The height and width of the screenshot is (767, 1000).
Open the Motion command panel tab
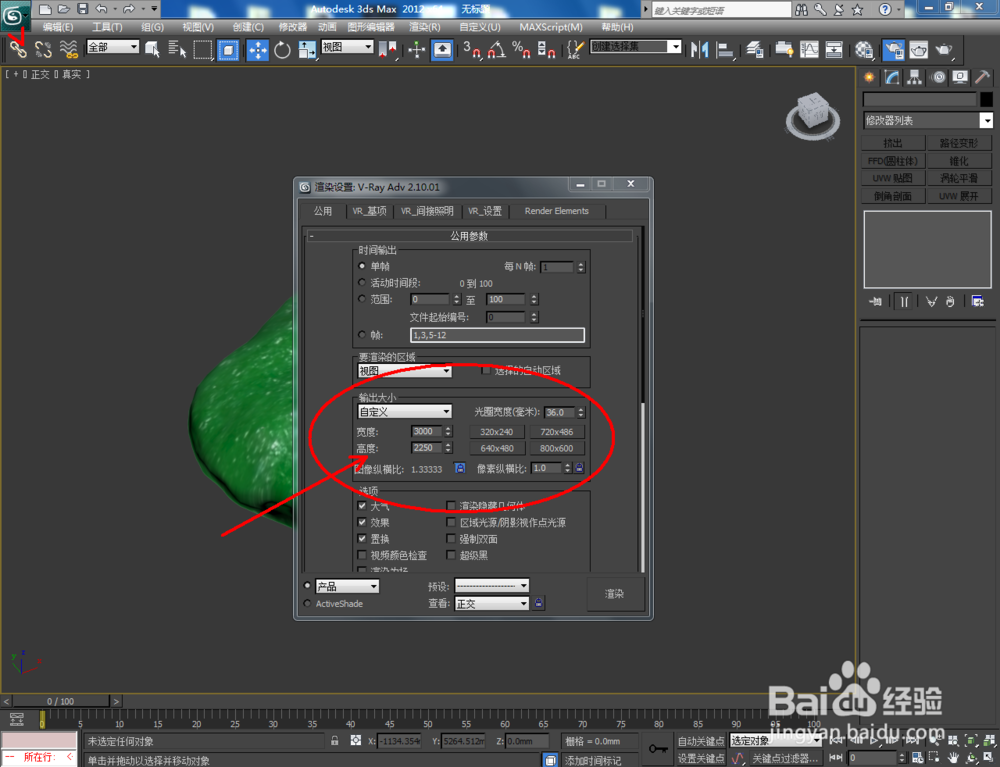938,77
